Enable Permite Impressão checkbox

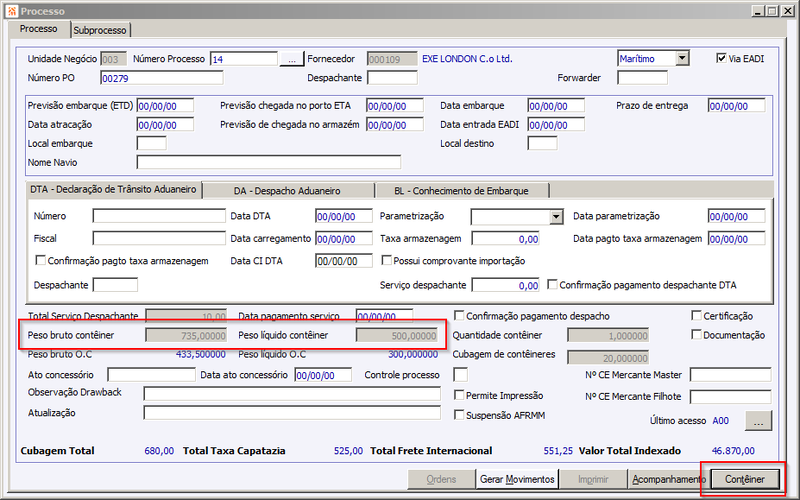coord(459,395)
